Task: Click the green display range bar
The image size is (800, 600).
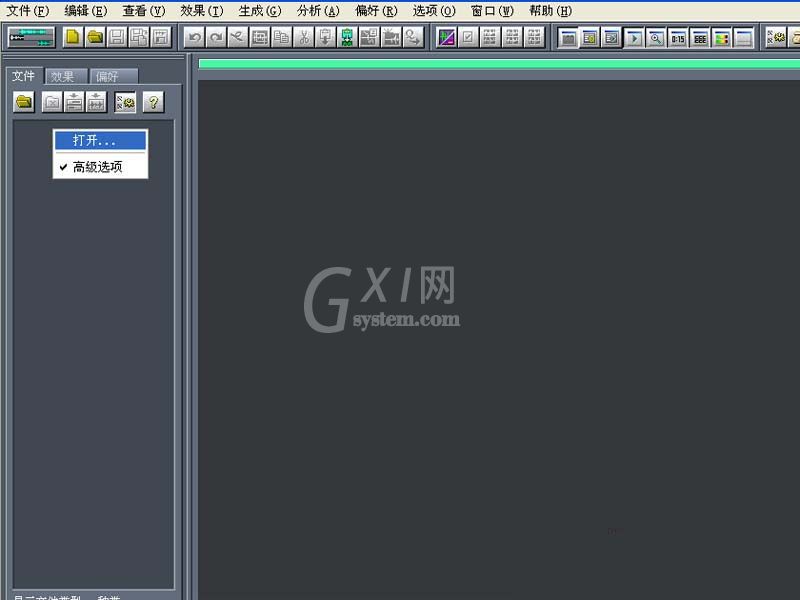Action: [x=499, y=64]
